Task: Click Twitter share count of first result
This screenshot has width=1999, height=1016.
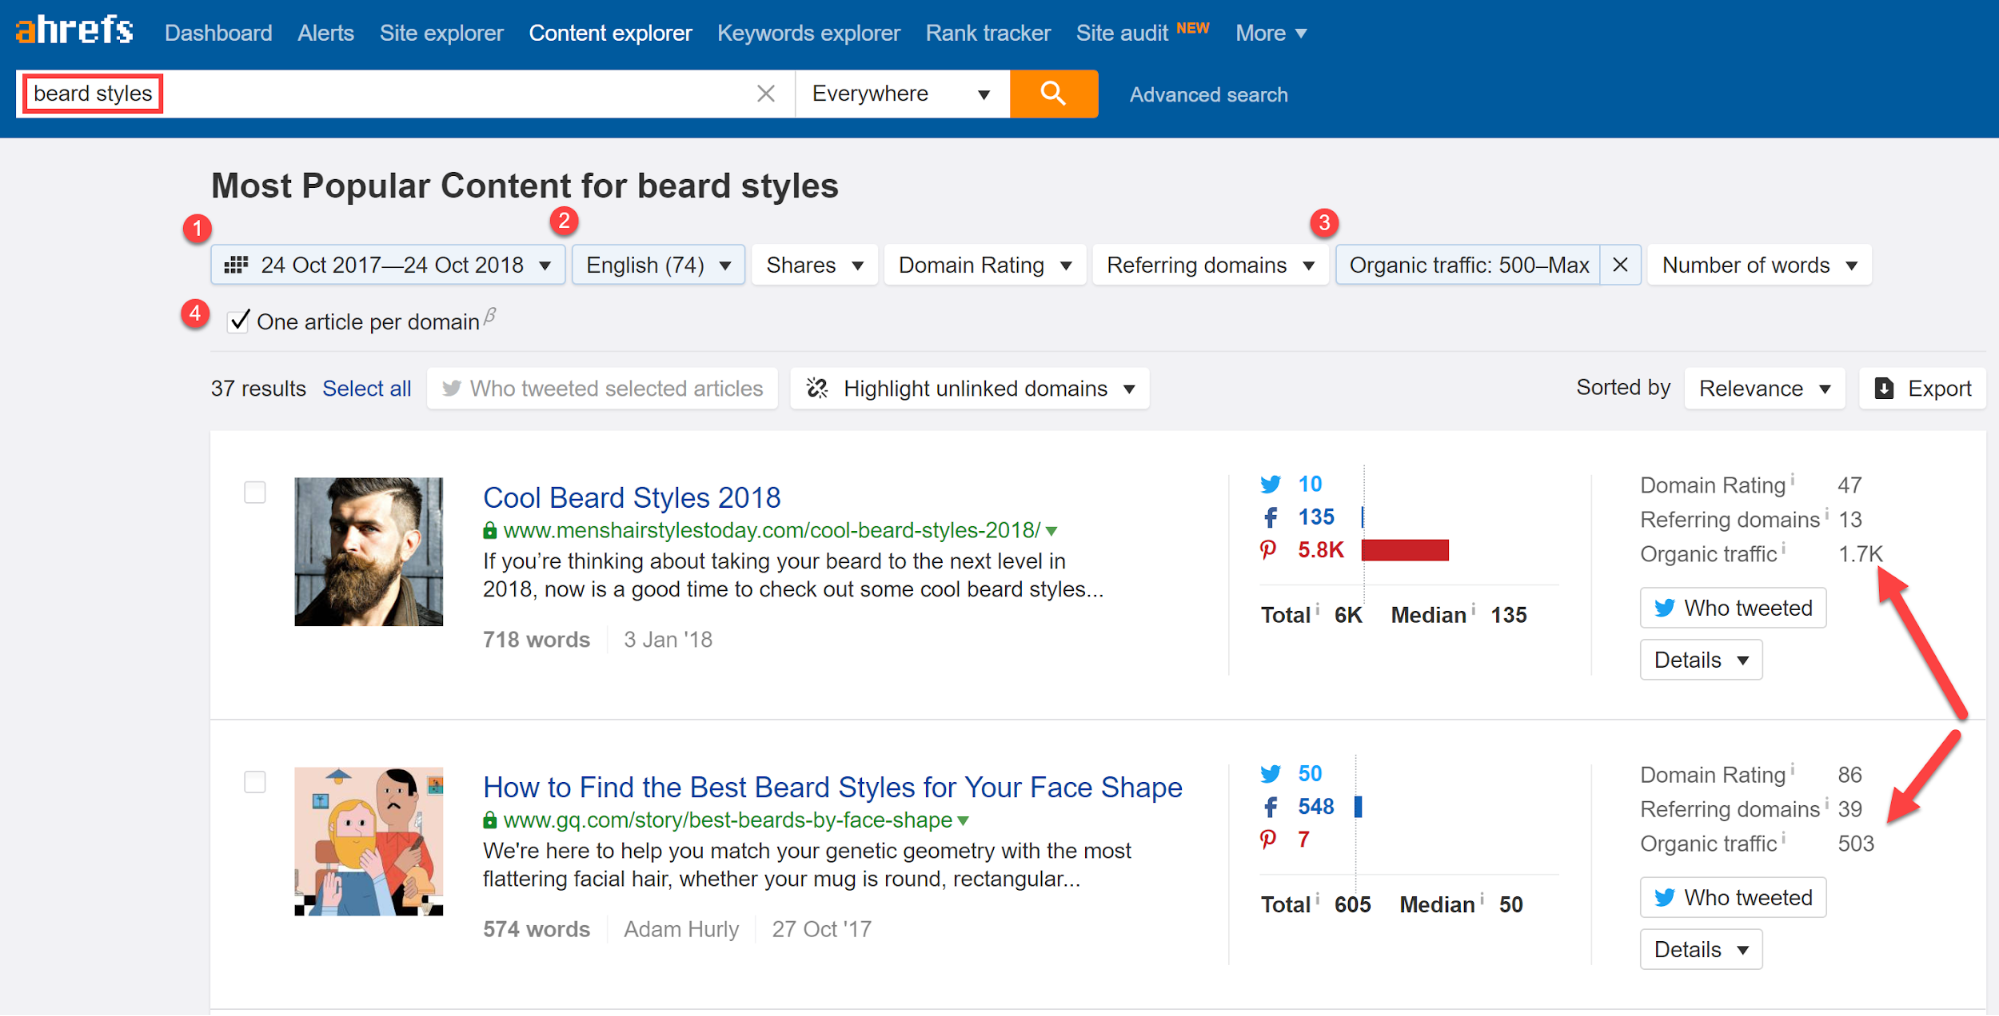Action: pos(1309,484)
